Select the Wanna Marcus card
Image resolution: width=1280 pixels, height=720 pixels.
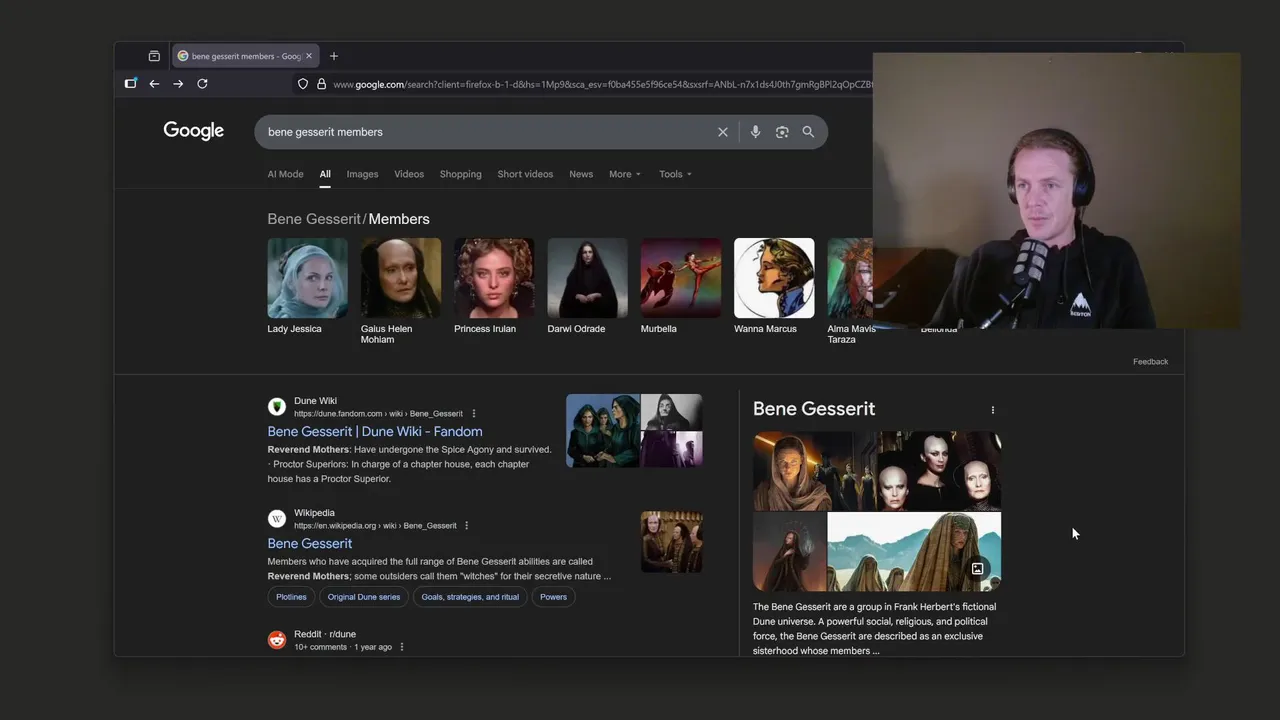pyautogui.click(x=774, y=286)
